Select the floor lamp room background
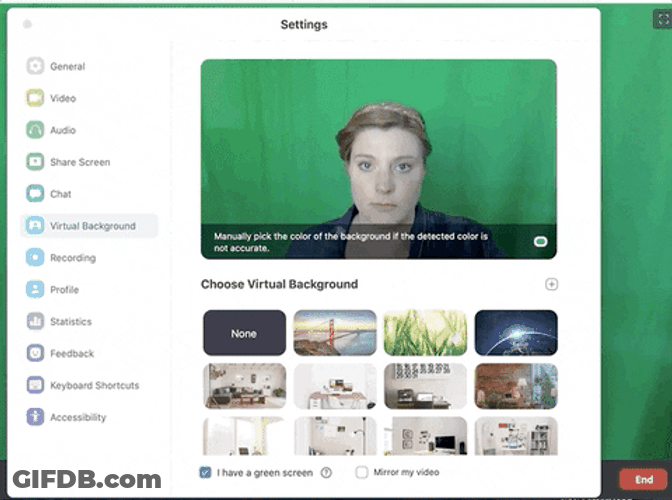The width and height of the screenshot is (672, 500). [x=335, y=436]
